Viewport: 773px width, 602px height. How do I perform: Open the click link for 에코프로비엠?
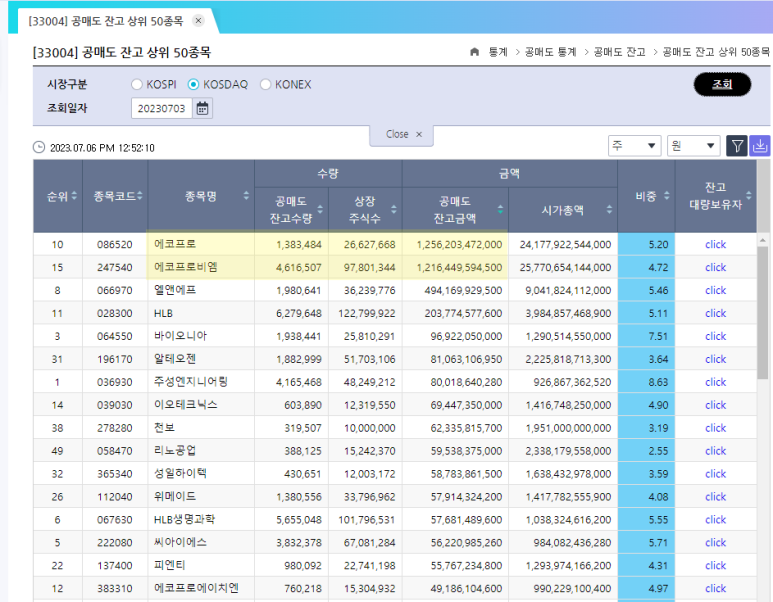tap(715, 267)
